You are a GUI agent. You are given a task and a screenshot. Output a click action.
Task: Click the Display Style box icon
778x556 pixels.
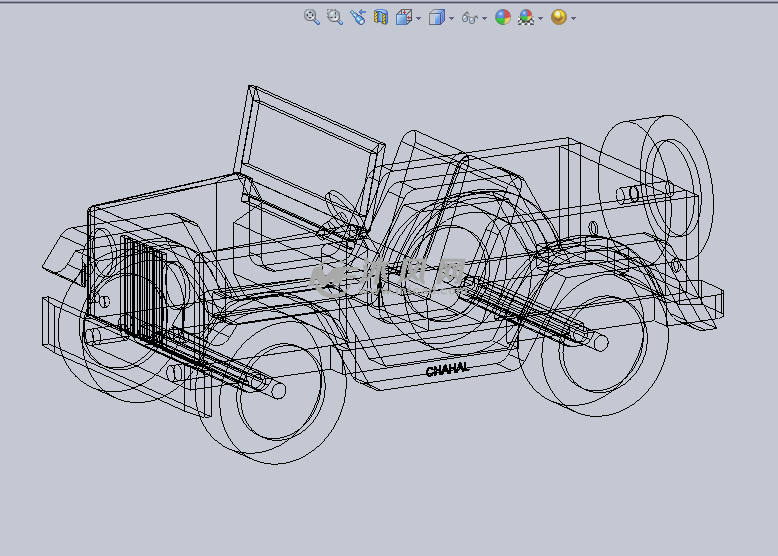[436, 17]
